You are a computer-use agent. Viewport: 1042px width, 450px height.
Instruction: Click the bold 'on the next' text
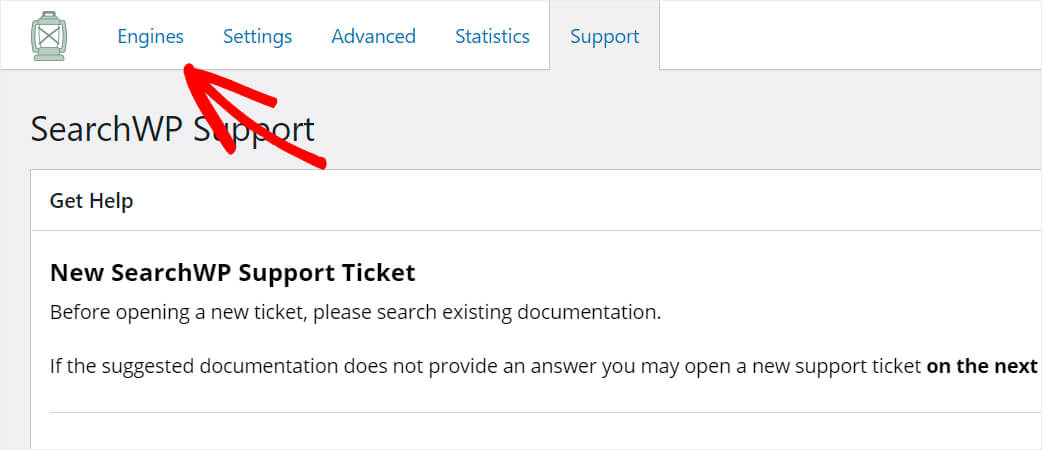pyautogui.click(x=982, y=366)
